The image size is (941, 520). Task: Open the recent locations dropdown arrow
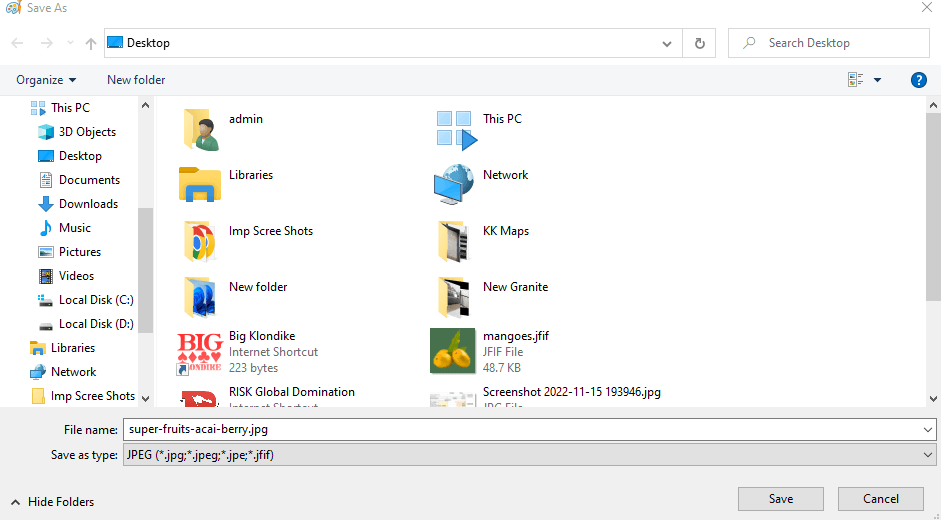[x=70, y=43]
